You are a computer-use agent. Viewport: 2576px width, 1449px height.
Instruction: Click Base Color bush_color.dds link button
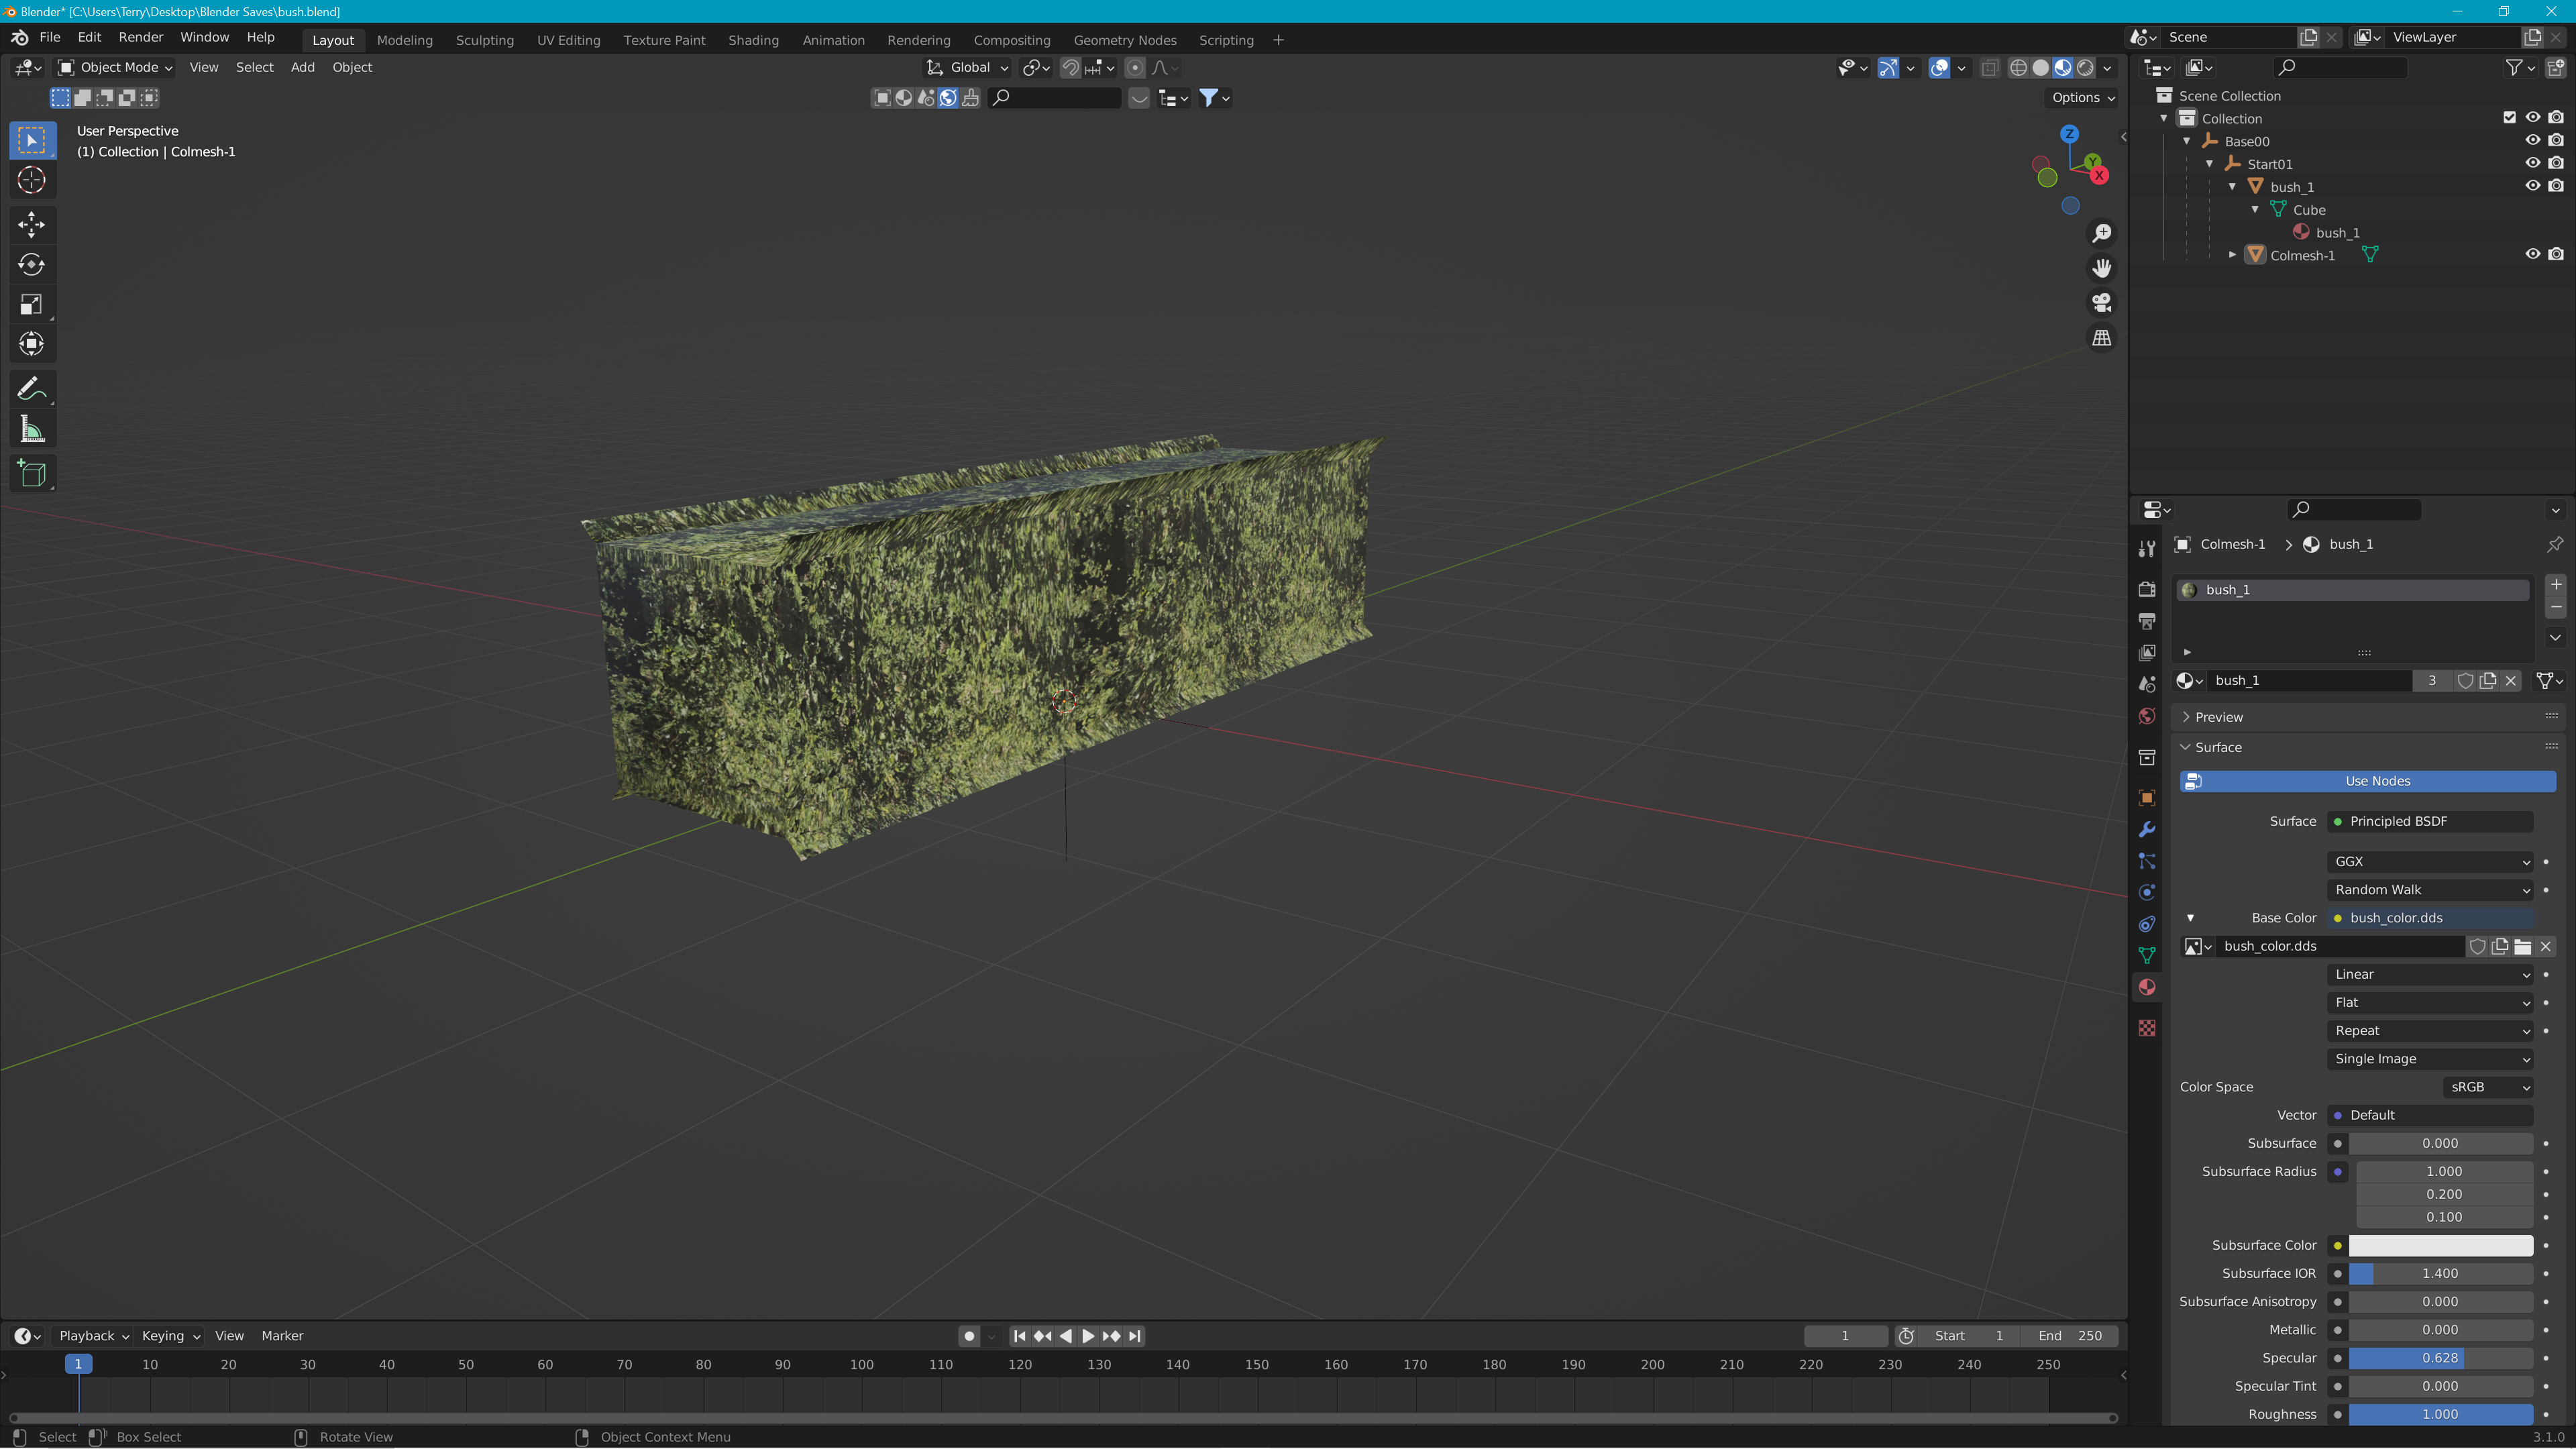tap(2430, 918)
